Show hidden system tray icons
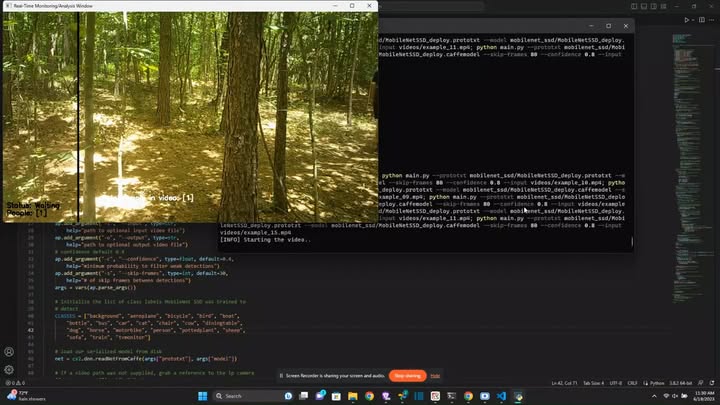Screen dimensions: 720x405 (x=654, y=396)
